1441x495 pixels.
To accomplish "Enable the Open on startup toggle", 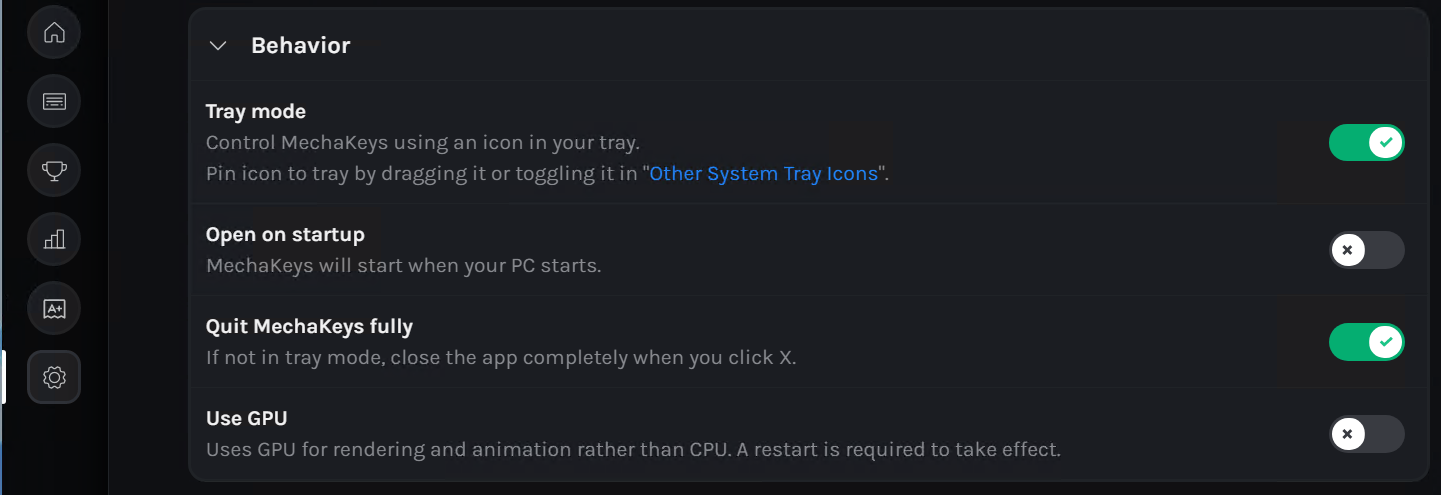I will click(x=1366, y=250).
